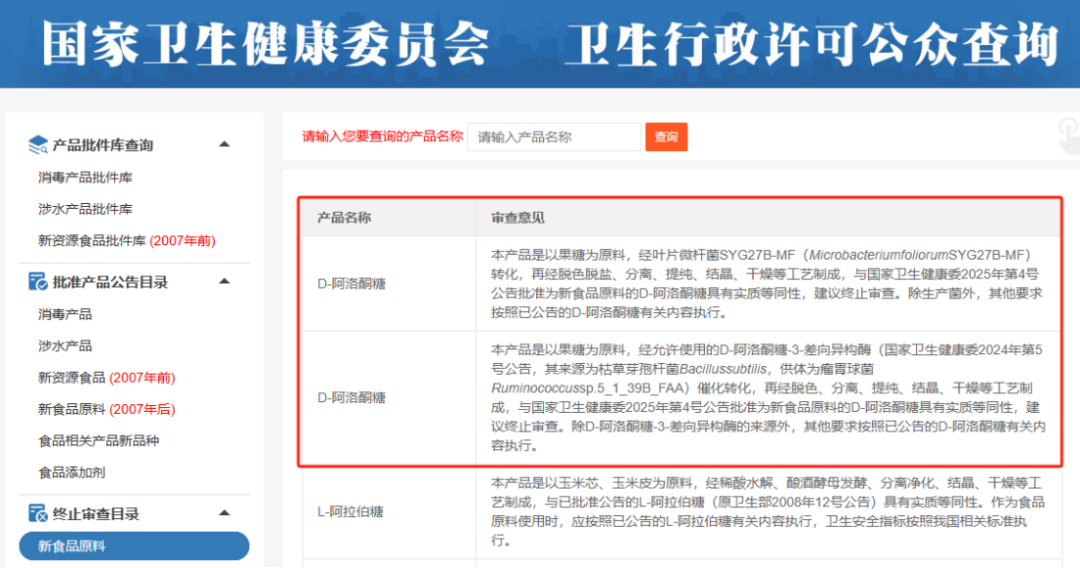Image resolution: width=1080 pixels, height=568 pixels.
Task: Open 消毒产品批件库 in the sidebar
Action: pos(85,177)
